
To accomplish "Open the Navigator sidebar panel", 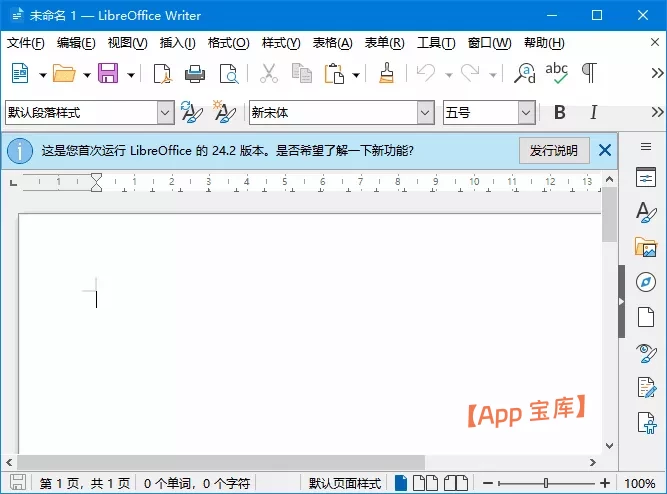I will 646,282.
